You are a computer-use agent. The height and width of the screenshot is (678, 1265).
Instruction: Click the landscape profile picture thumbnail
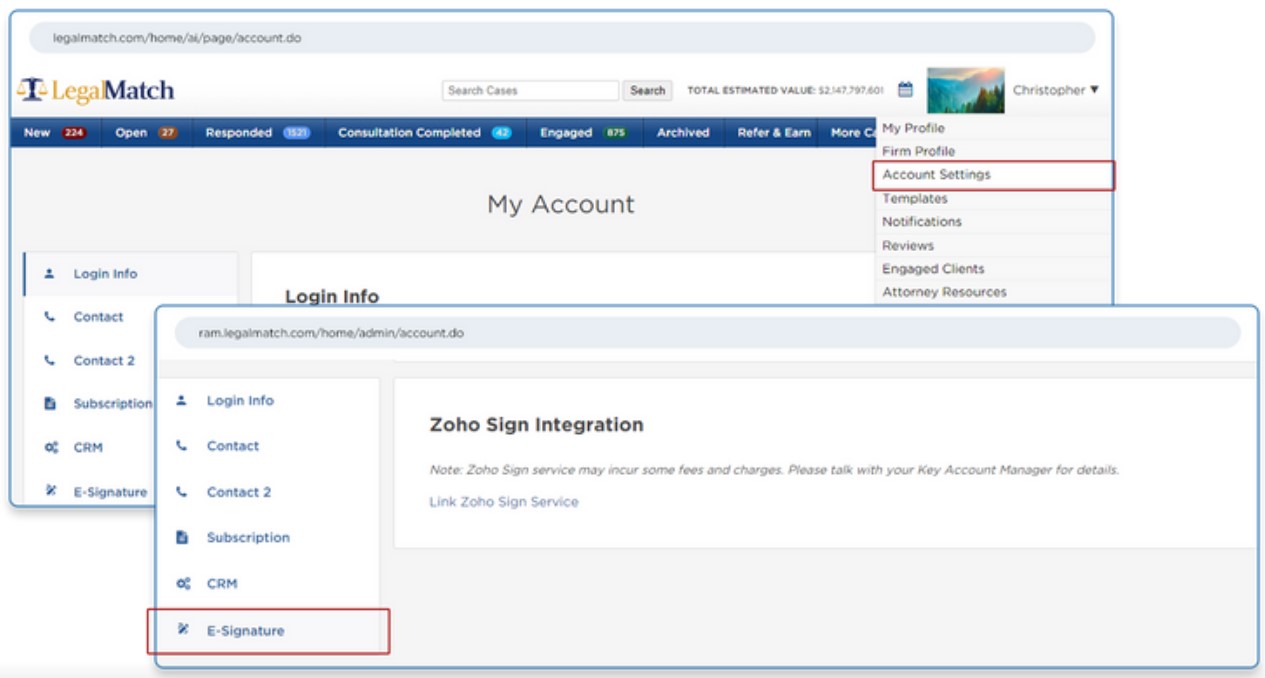[x=965, y=90]
